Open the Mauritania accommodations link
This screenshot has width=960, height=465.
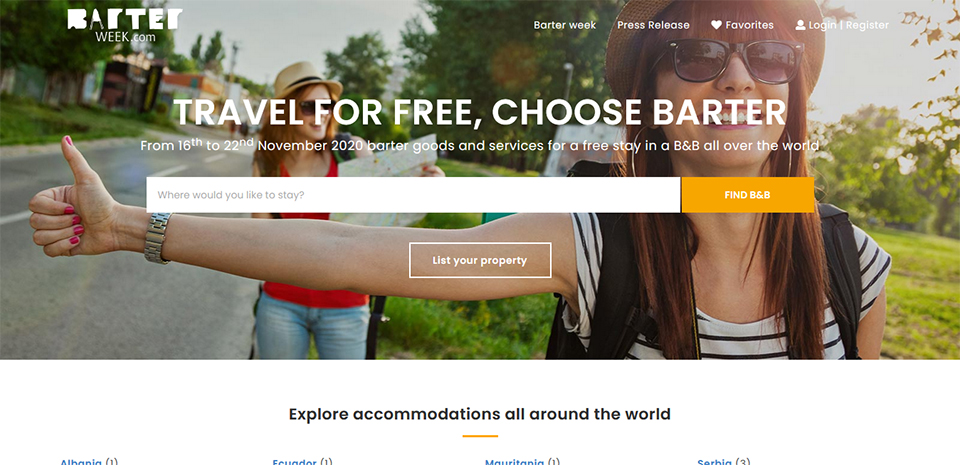[514, 462]
